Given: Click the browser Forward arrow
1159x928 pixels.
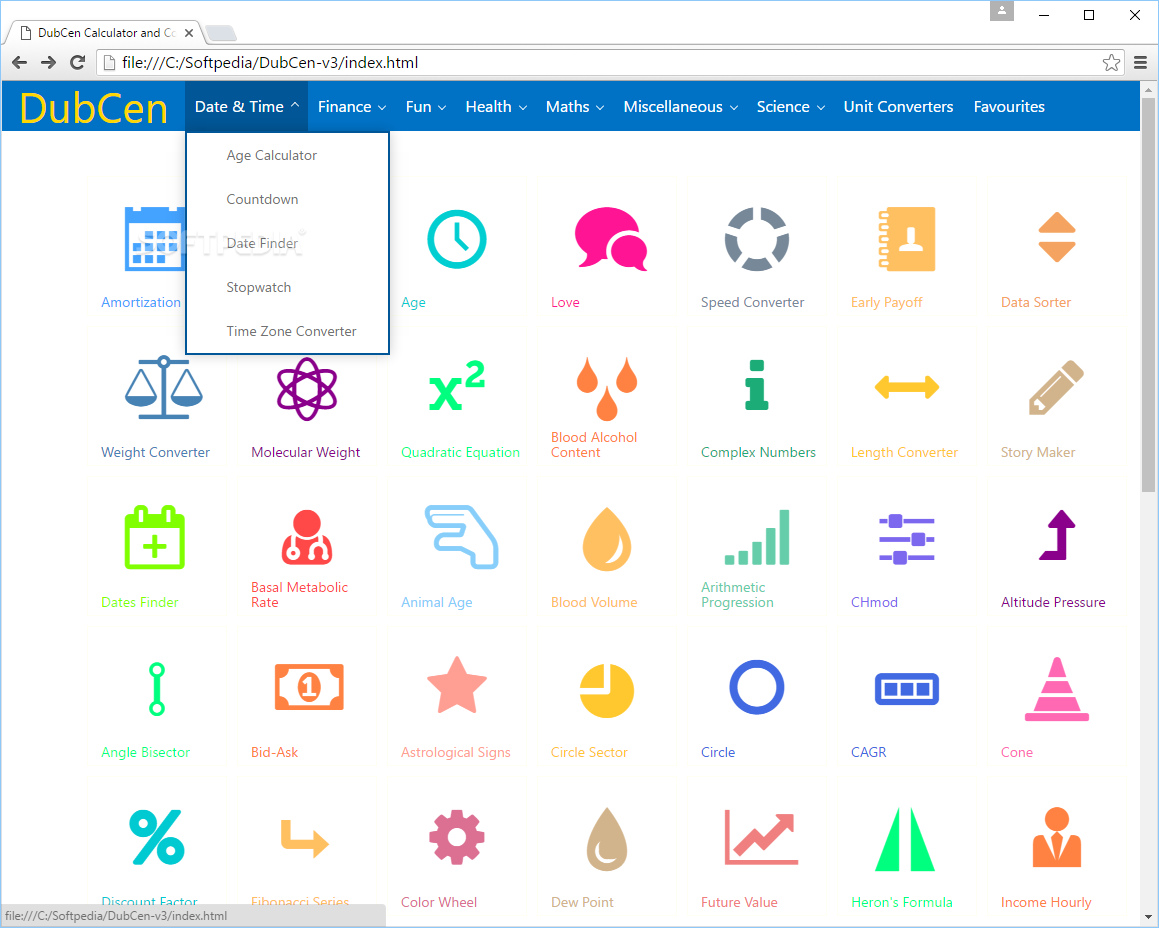Looking at the screenshot, I should [x=48, y=63].
